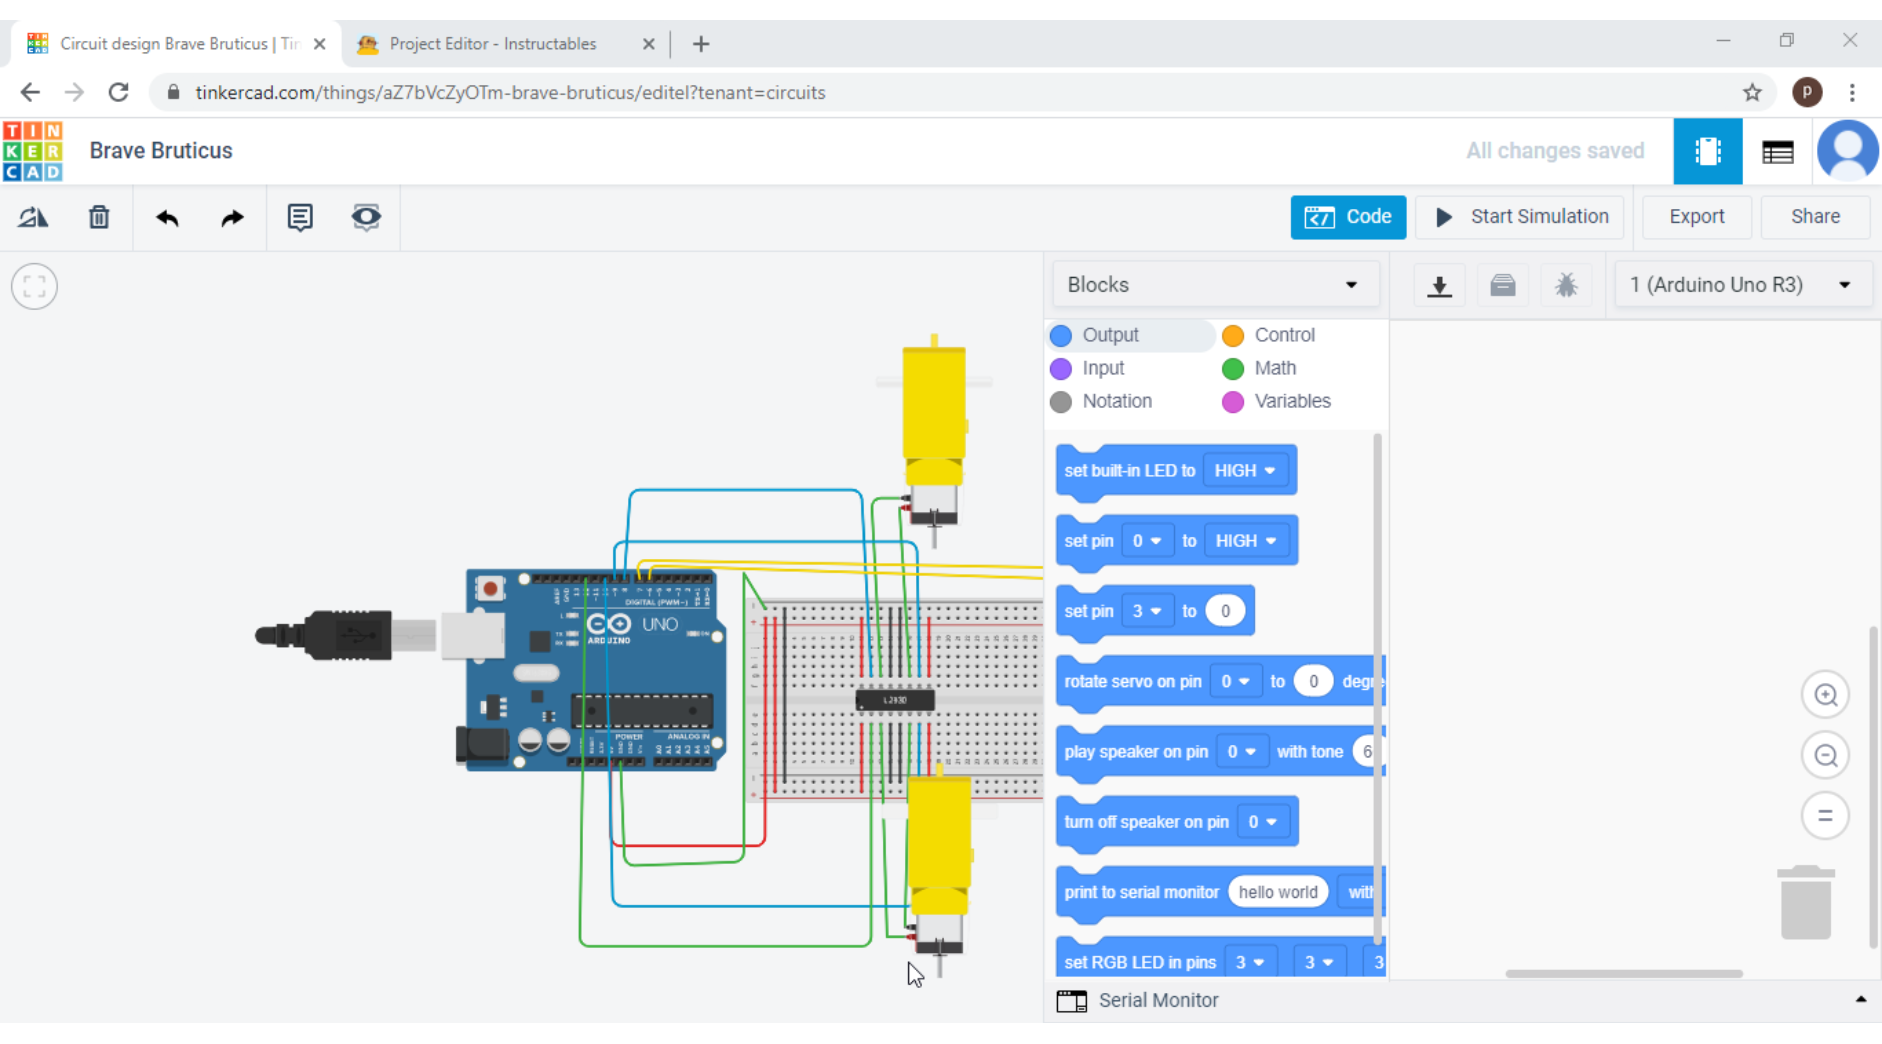Open the Chrome profile icon

coord(1807,92)
